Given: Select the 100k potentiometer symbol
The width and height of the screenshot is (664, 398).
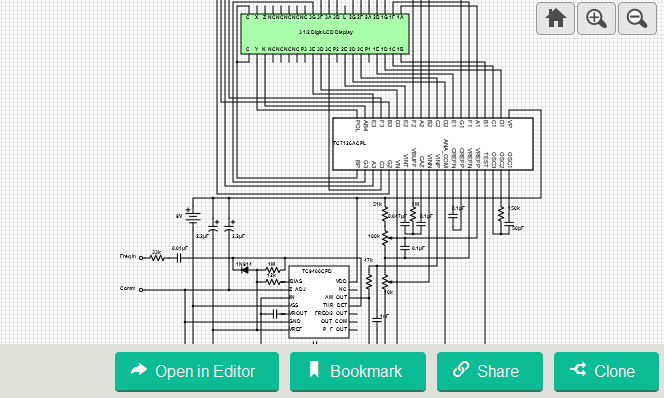Looking at the screenshot, I should click(x=385, y=238).
